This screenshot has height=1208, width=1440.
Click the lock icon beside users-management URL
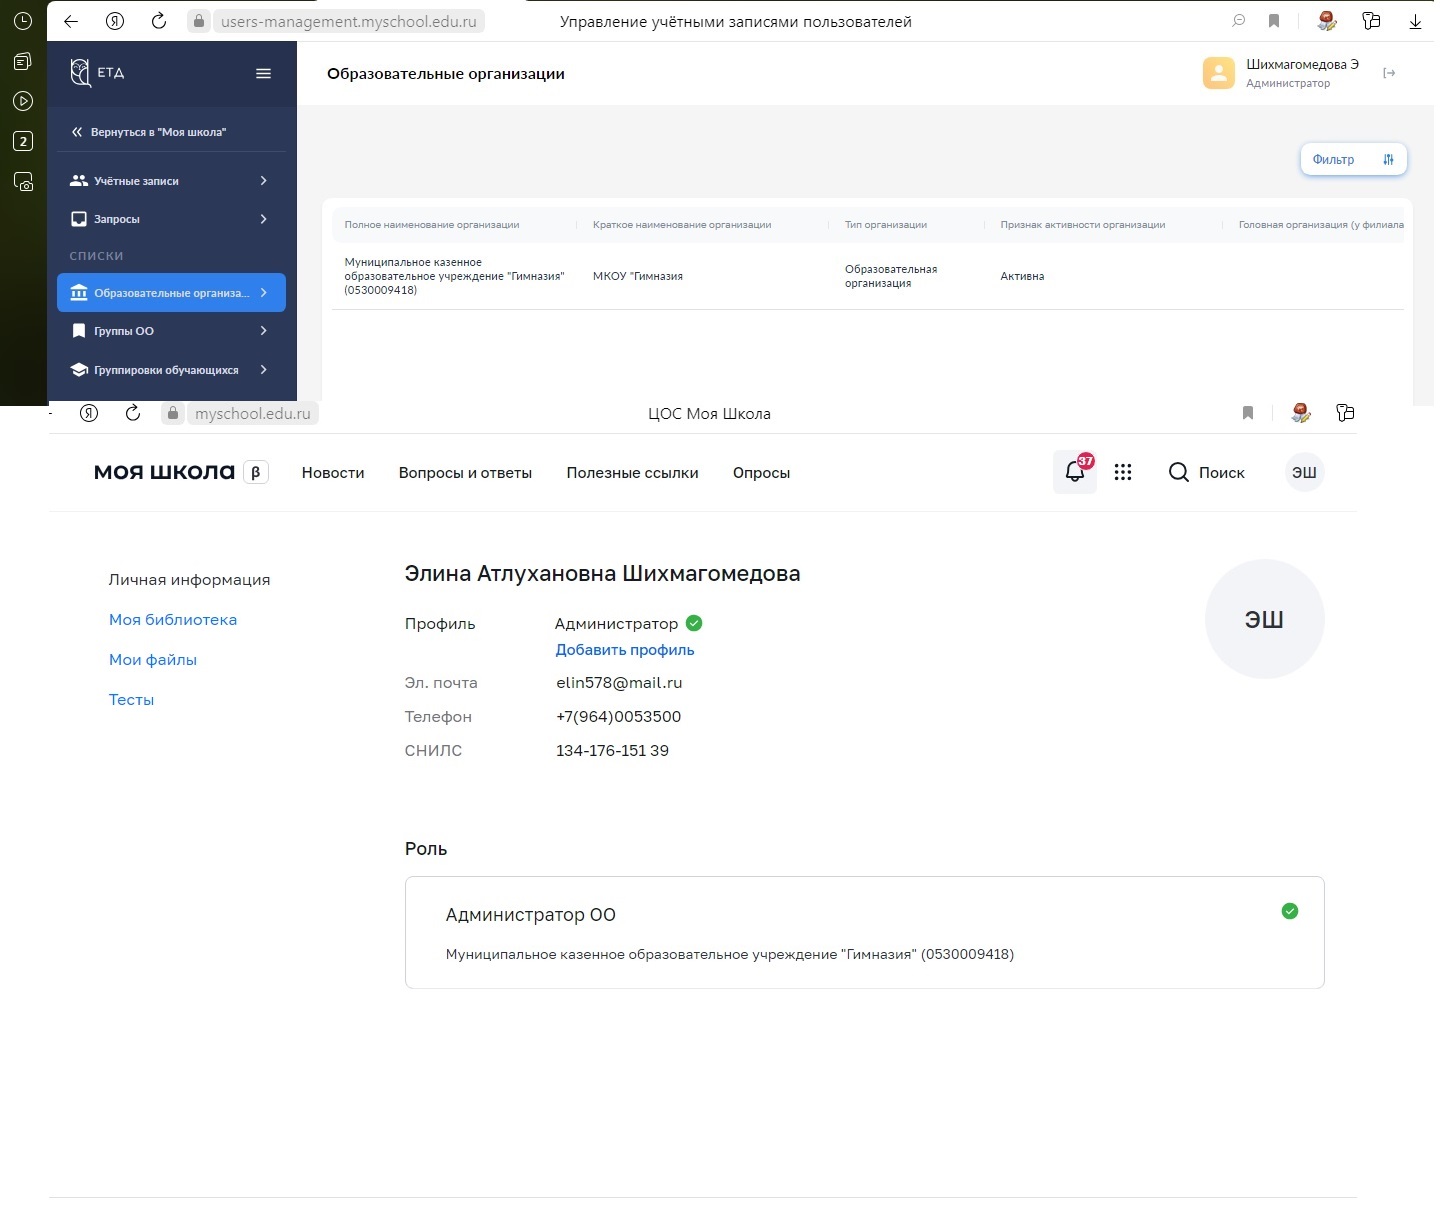200,21
